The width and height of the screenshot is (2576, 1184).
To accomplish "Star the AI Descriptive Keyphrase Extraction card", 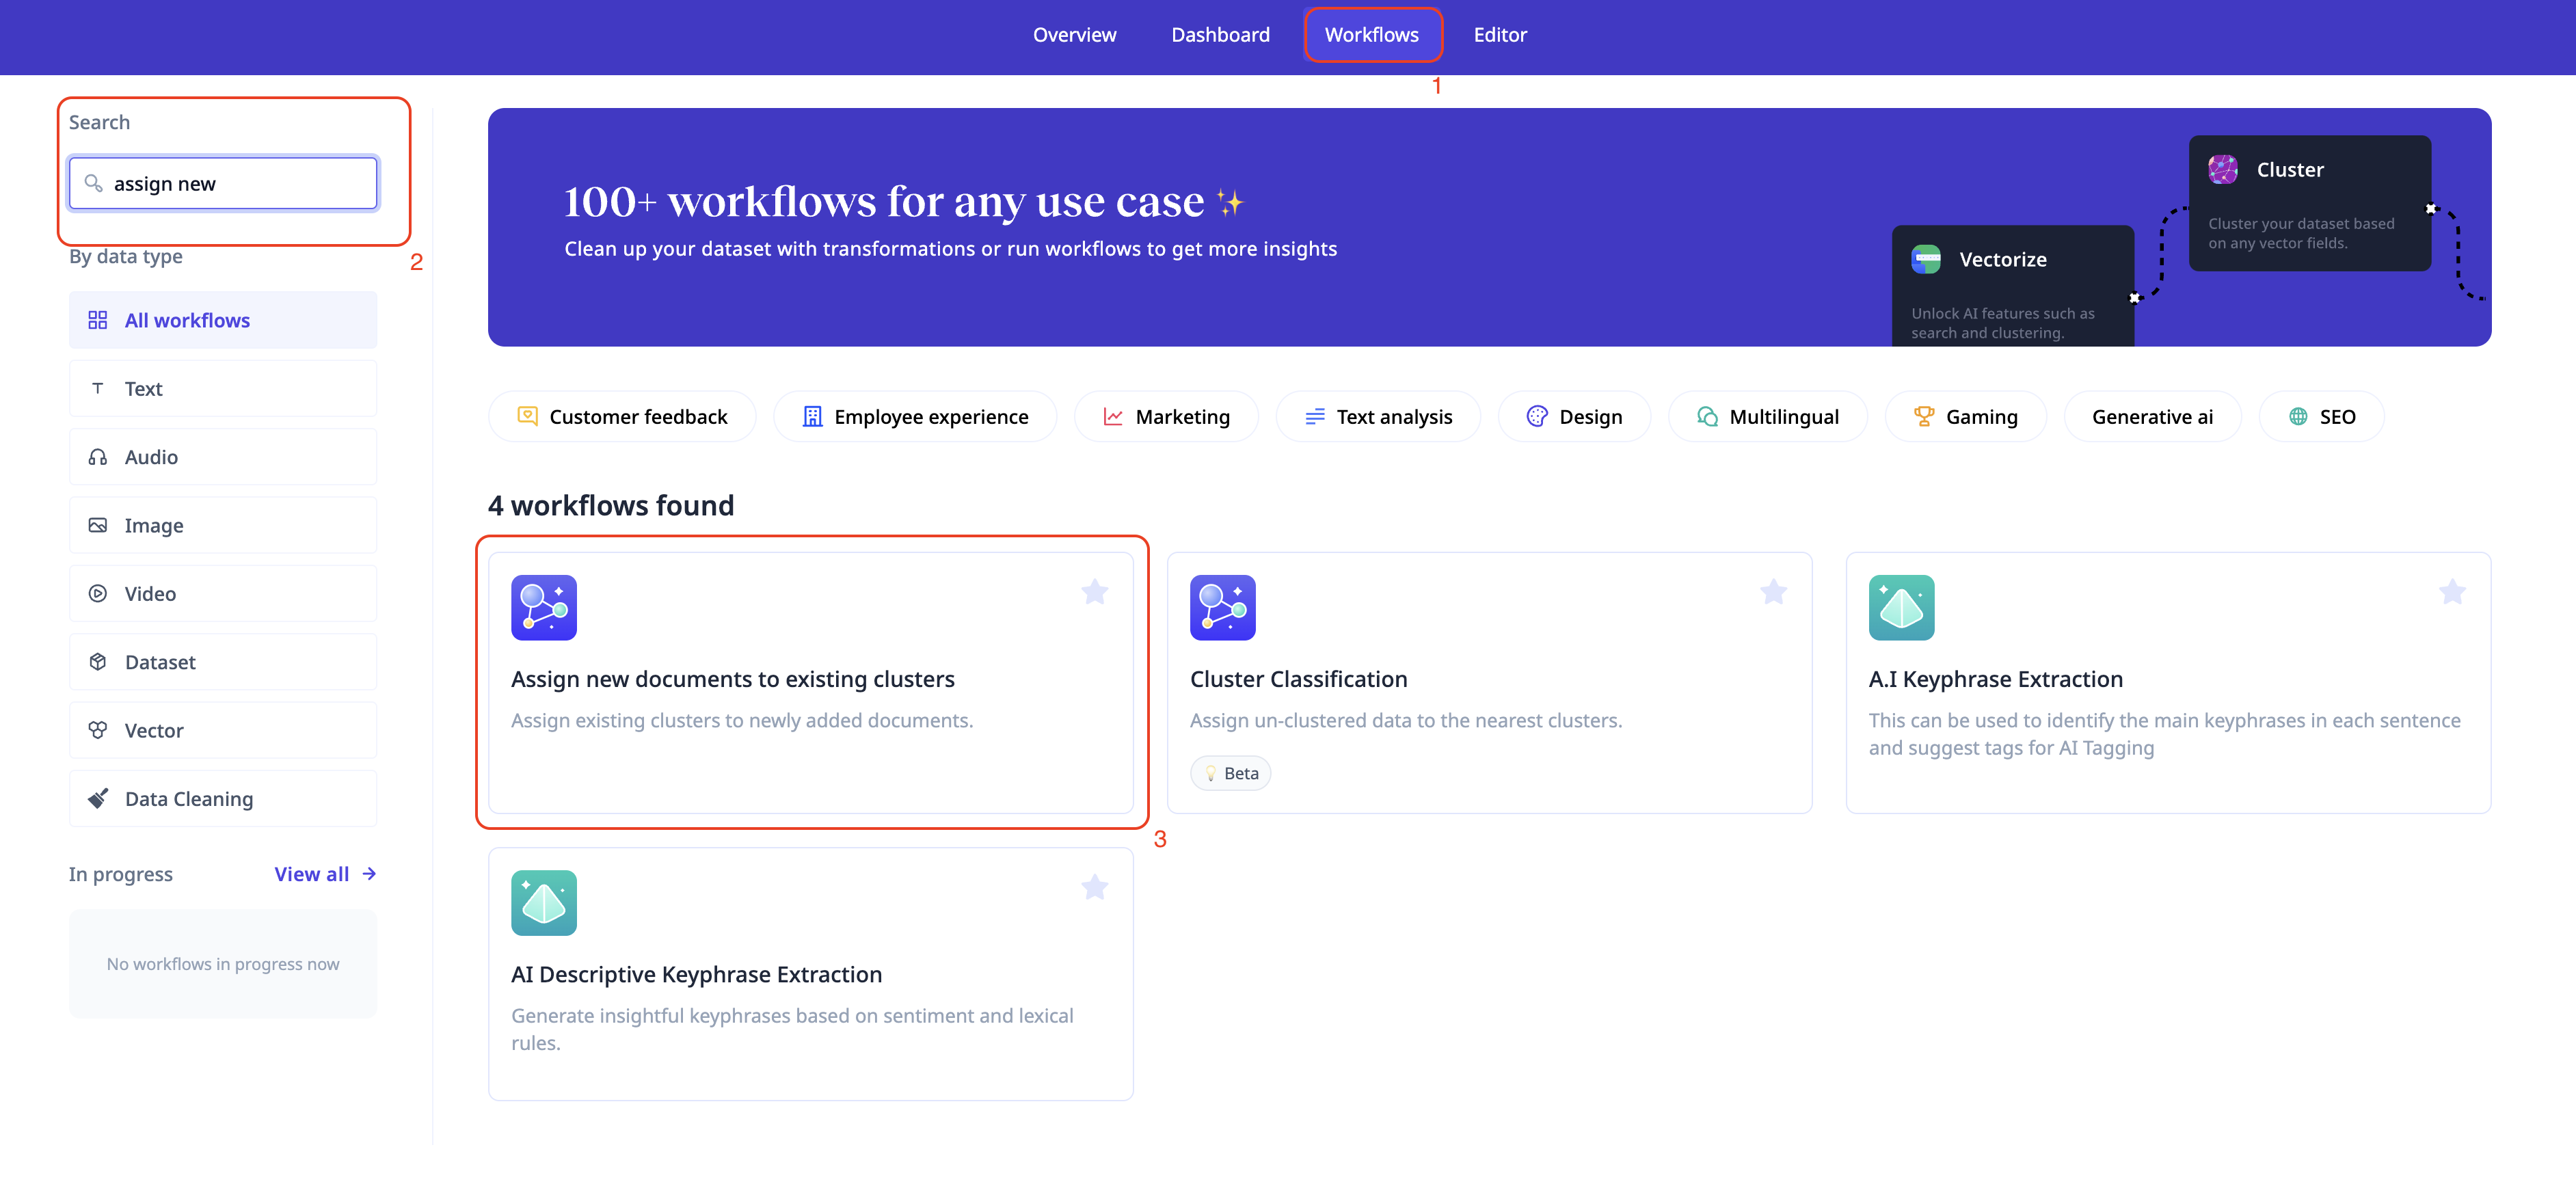I will point(1094,887).
